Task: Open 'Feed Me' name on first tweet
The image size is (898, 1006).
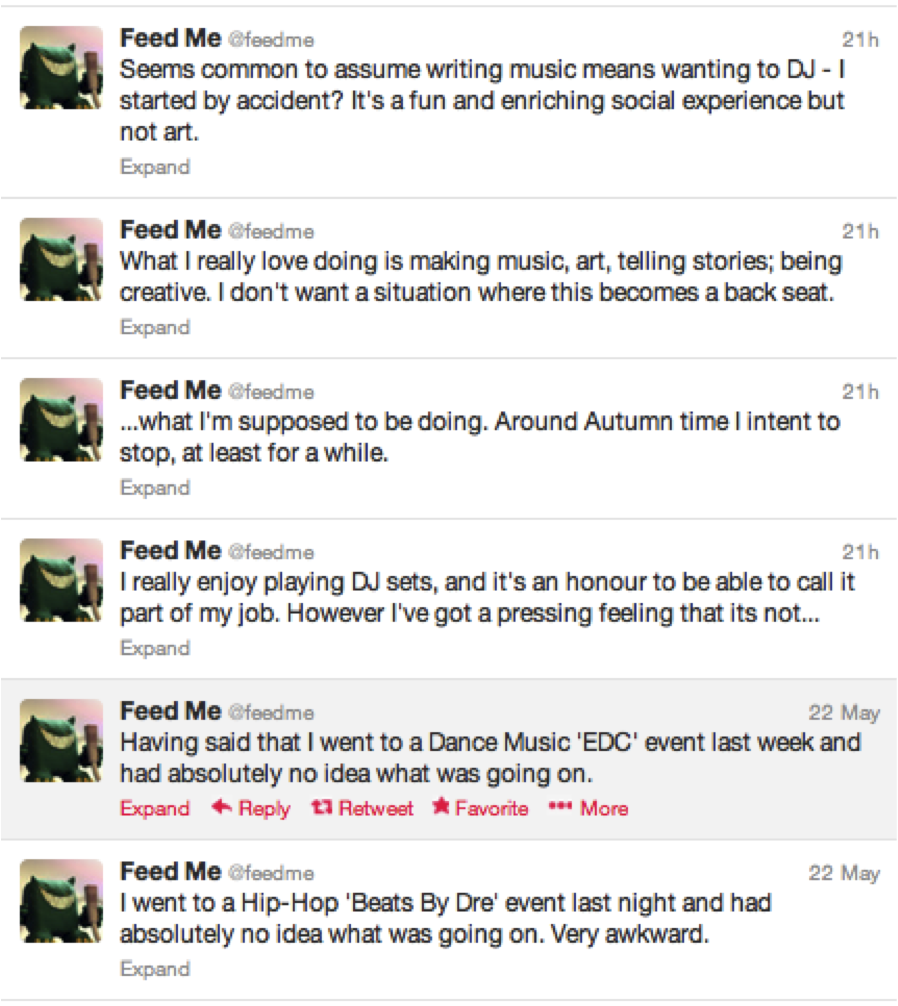Action: [170, 38]
